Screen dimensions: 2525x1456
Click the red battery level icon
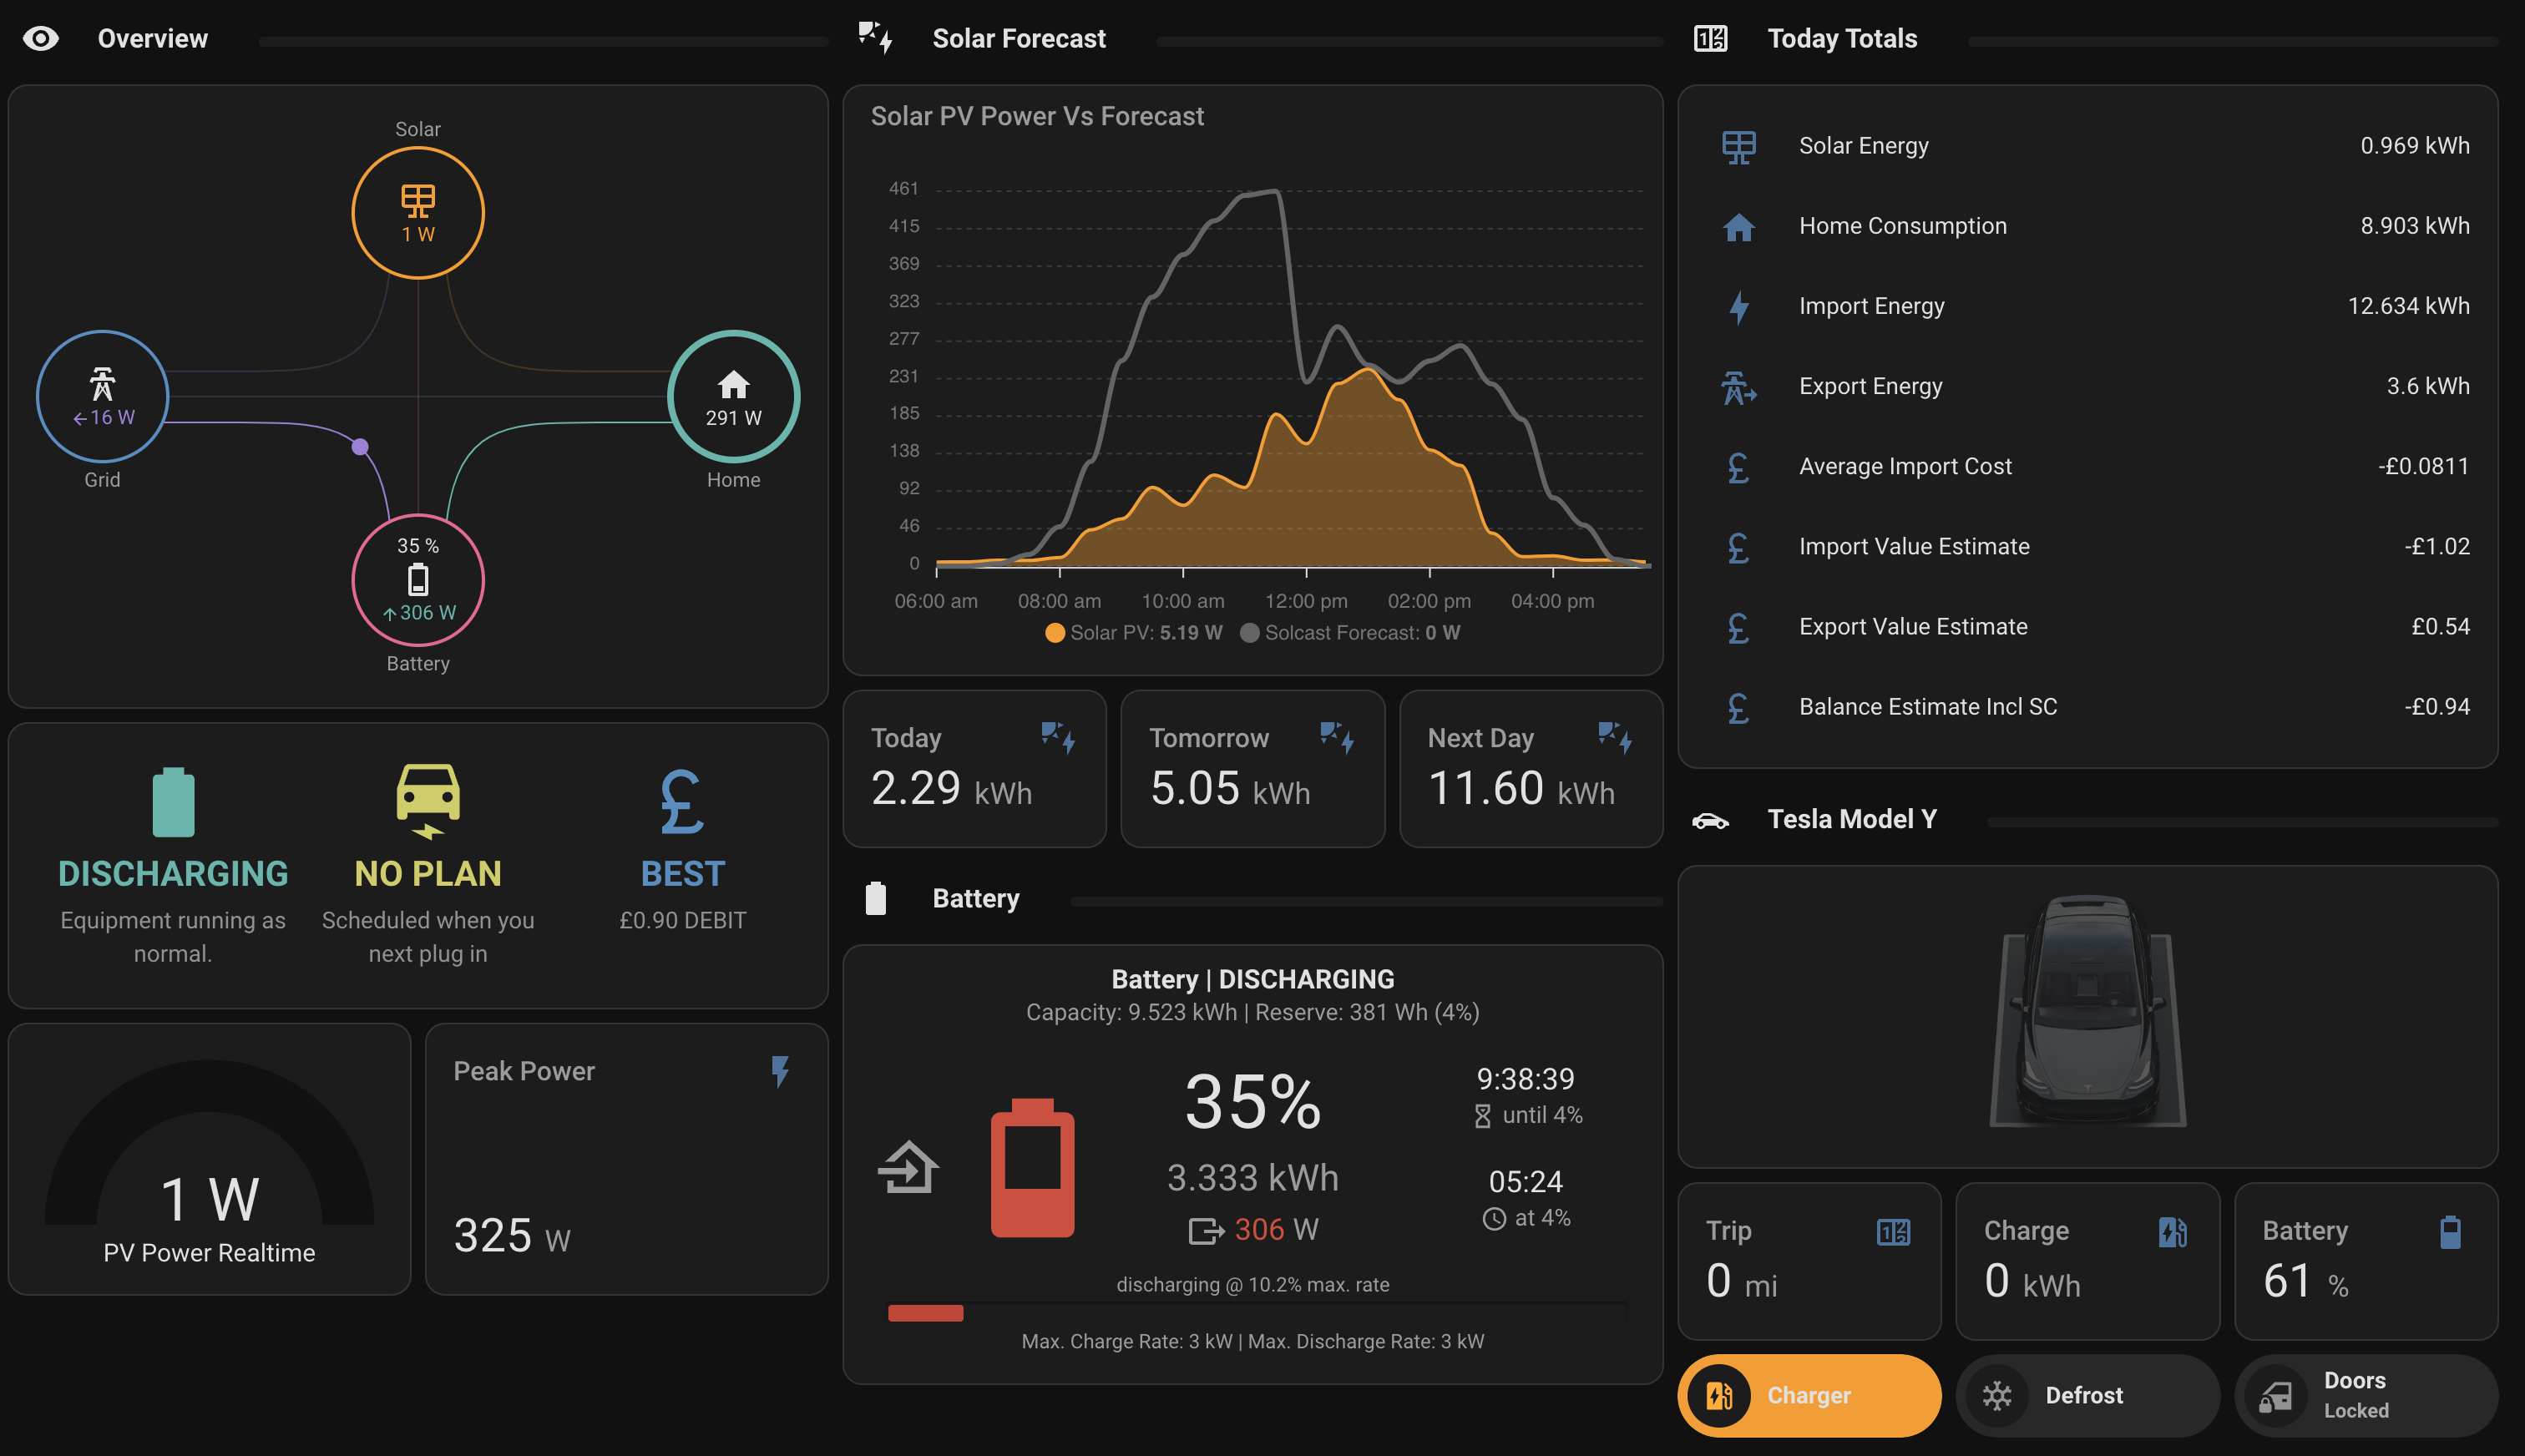click(1032, 1167)
